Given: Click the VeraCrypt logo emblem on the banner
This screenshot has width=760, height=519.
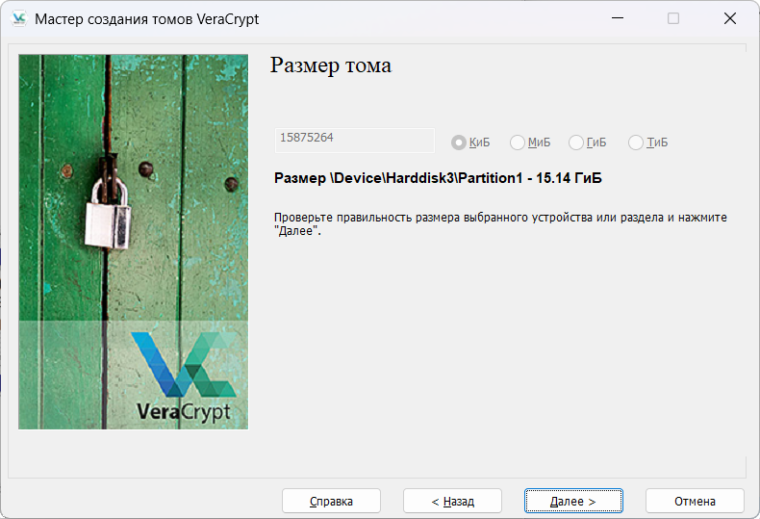Looking at the screenshot, I should click(x=182, y=363).
